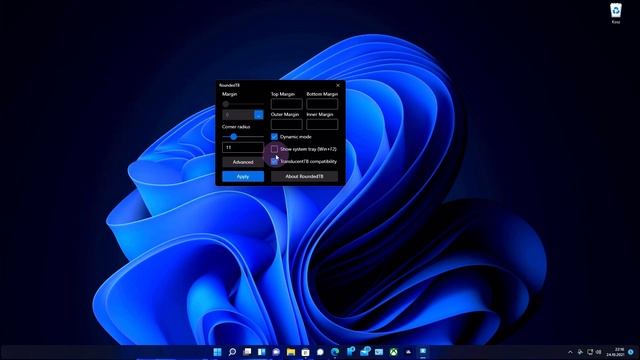Viewport: 640px width, 360px height.
Task: Click the Margin slider handle
Action: point(226,104)
